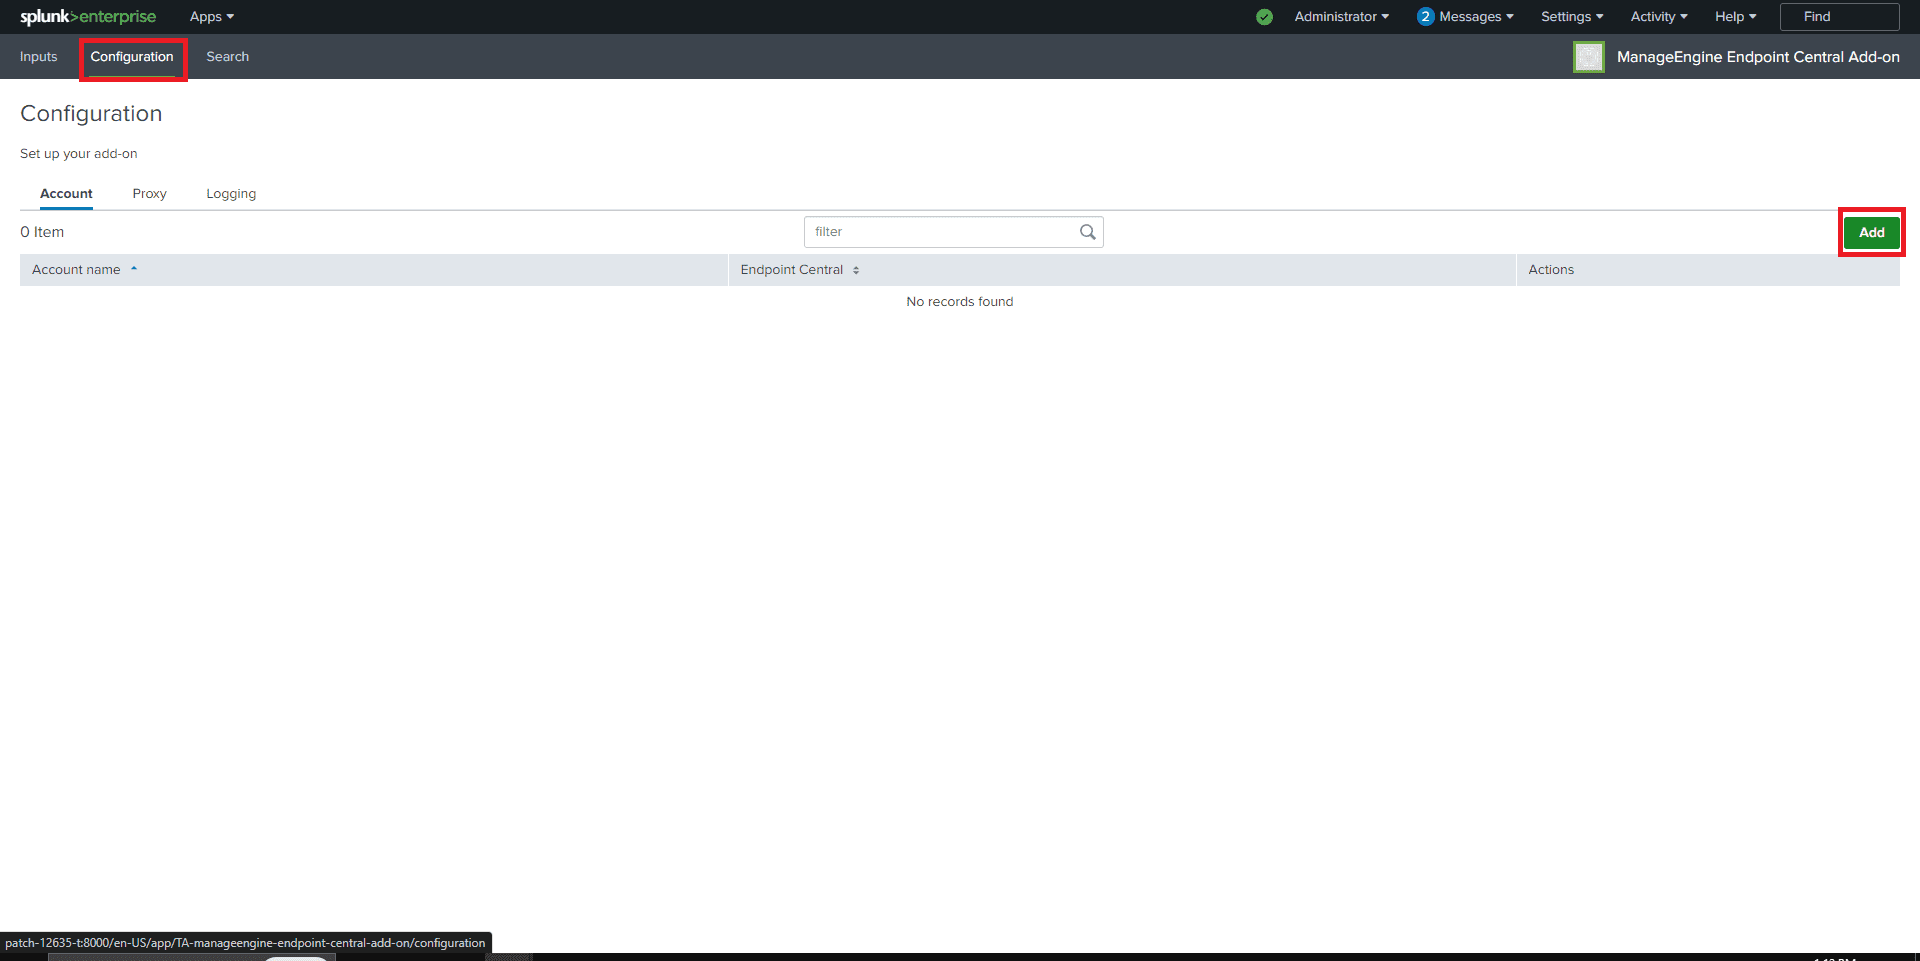Sort by Account name using the arrow icon
1920x961 pixels.
point(134,269)
